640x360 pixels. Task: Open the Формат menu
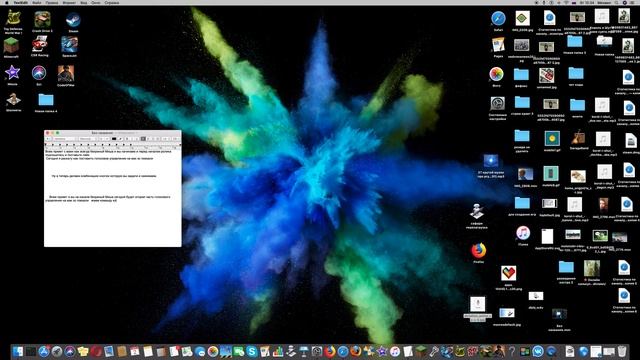(x=69, y=2)
